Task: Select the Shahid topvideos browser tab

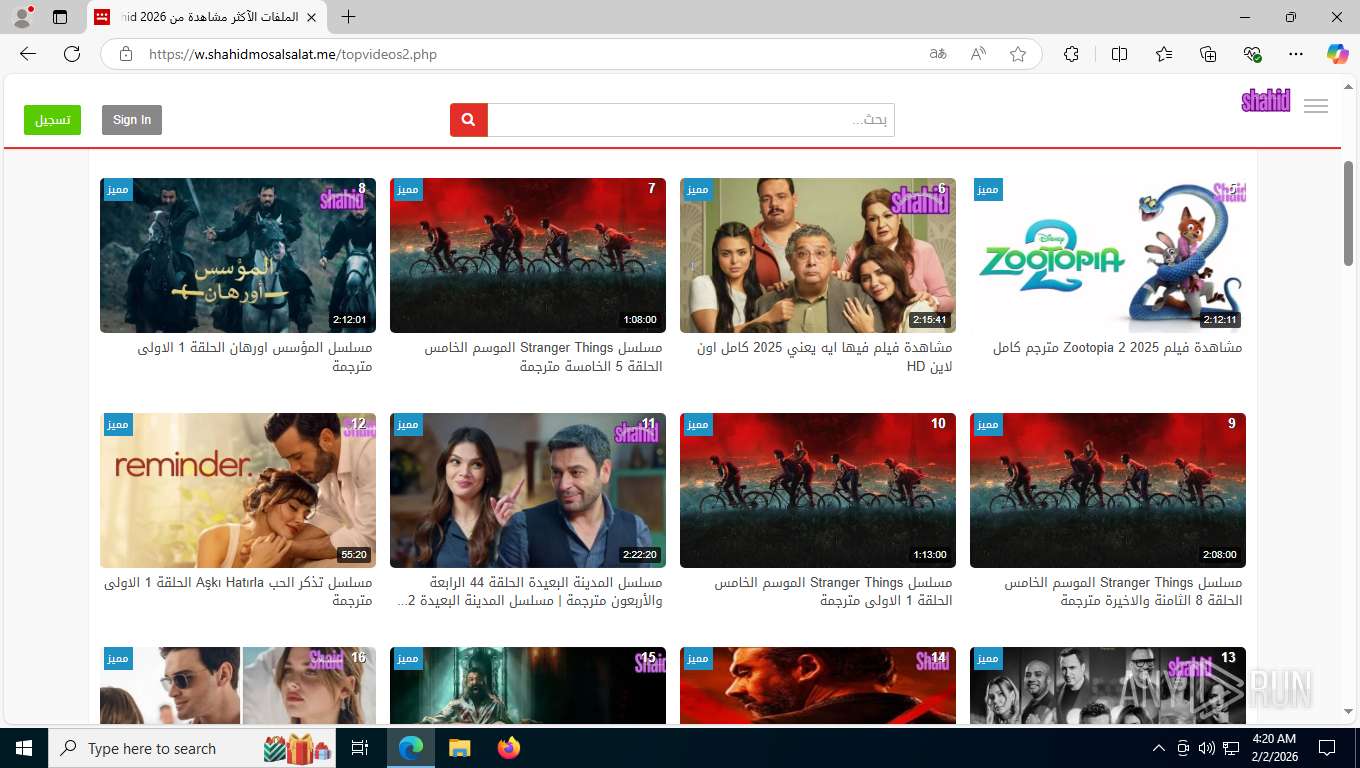Action: [x=207, y=17]
